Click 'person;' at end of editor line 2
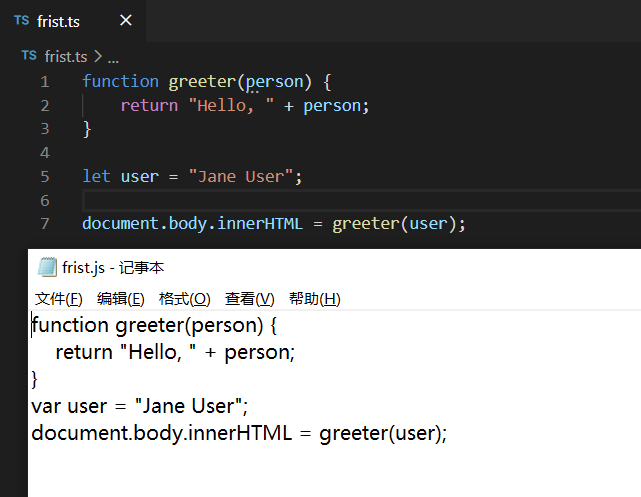Image resolution: width=641 pixels, height=497 pixels. click(336, 106)
